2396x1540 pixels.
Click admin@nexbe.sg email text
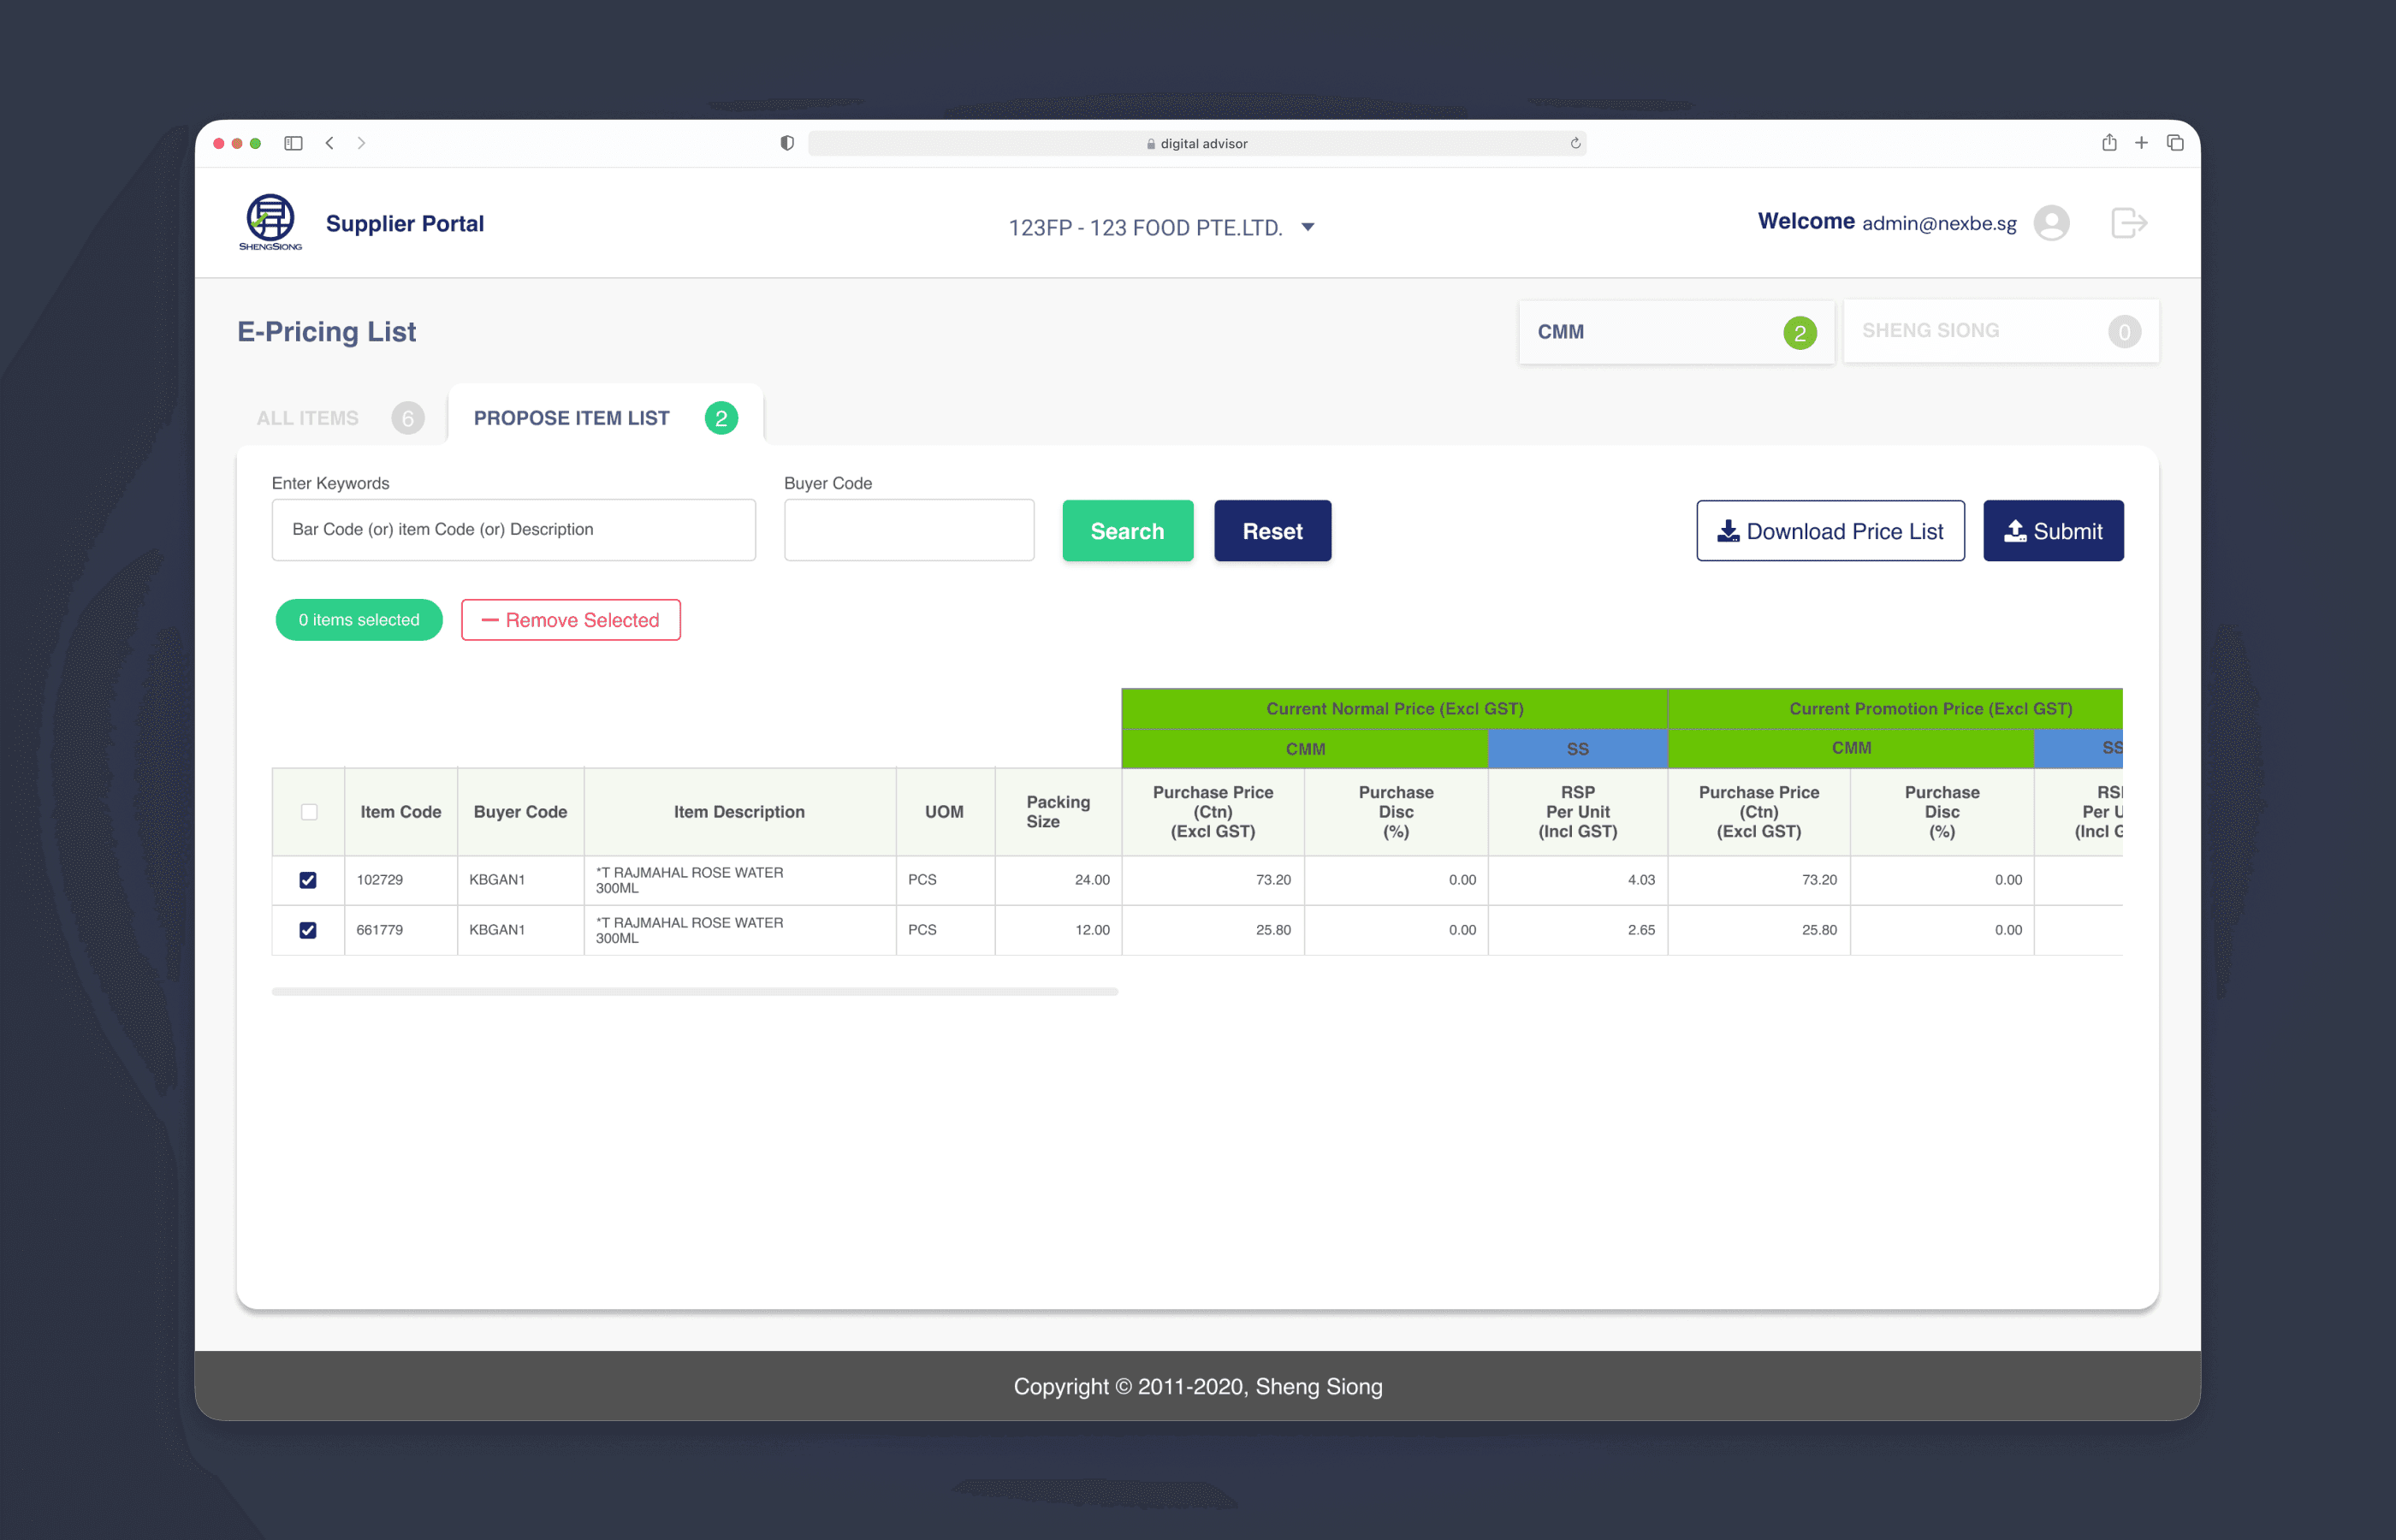[1939, 223]
